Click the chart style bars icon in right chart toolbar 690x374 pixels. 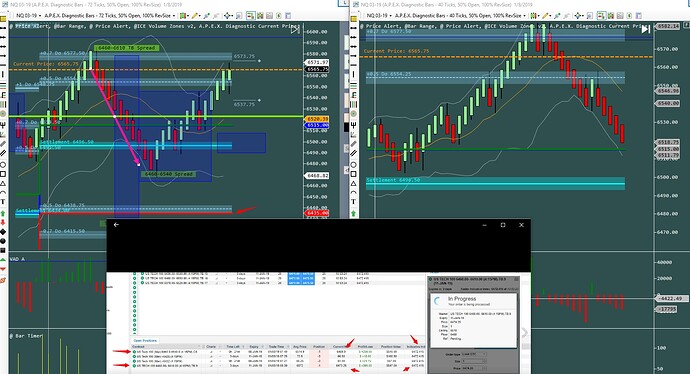coord(534,15)
